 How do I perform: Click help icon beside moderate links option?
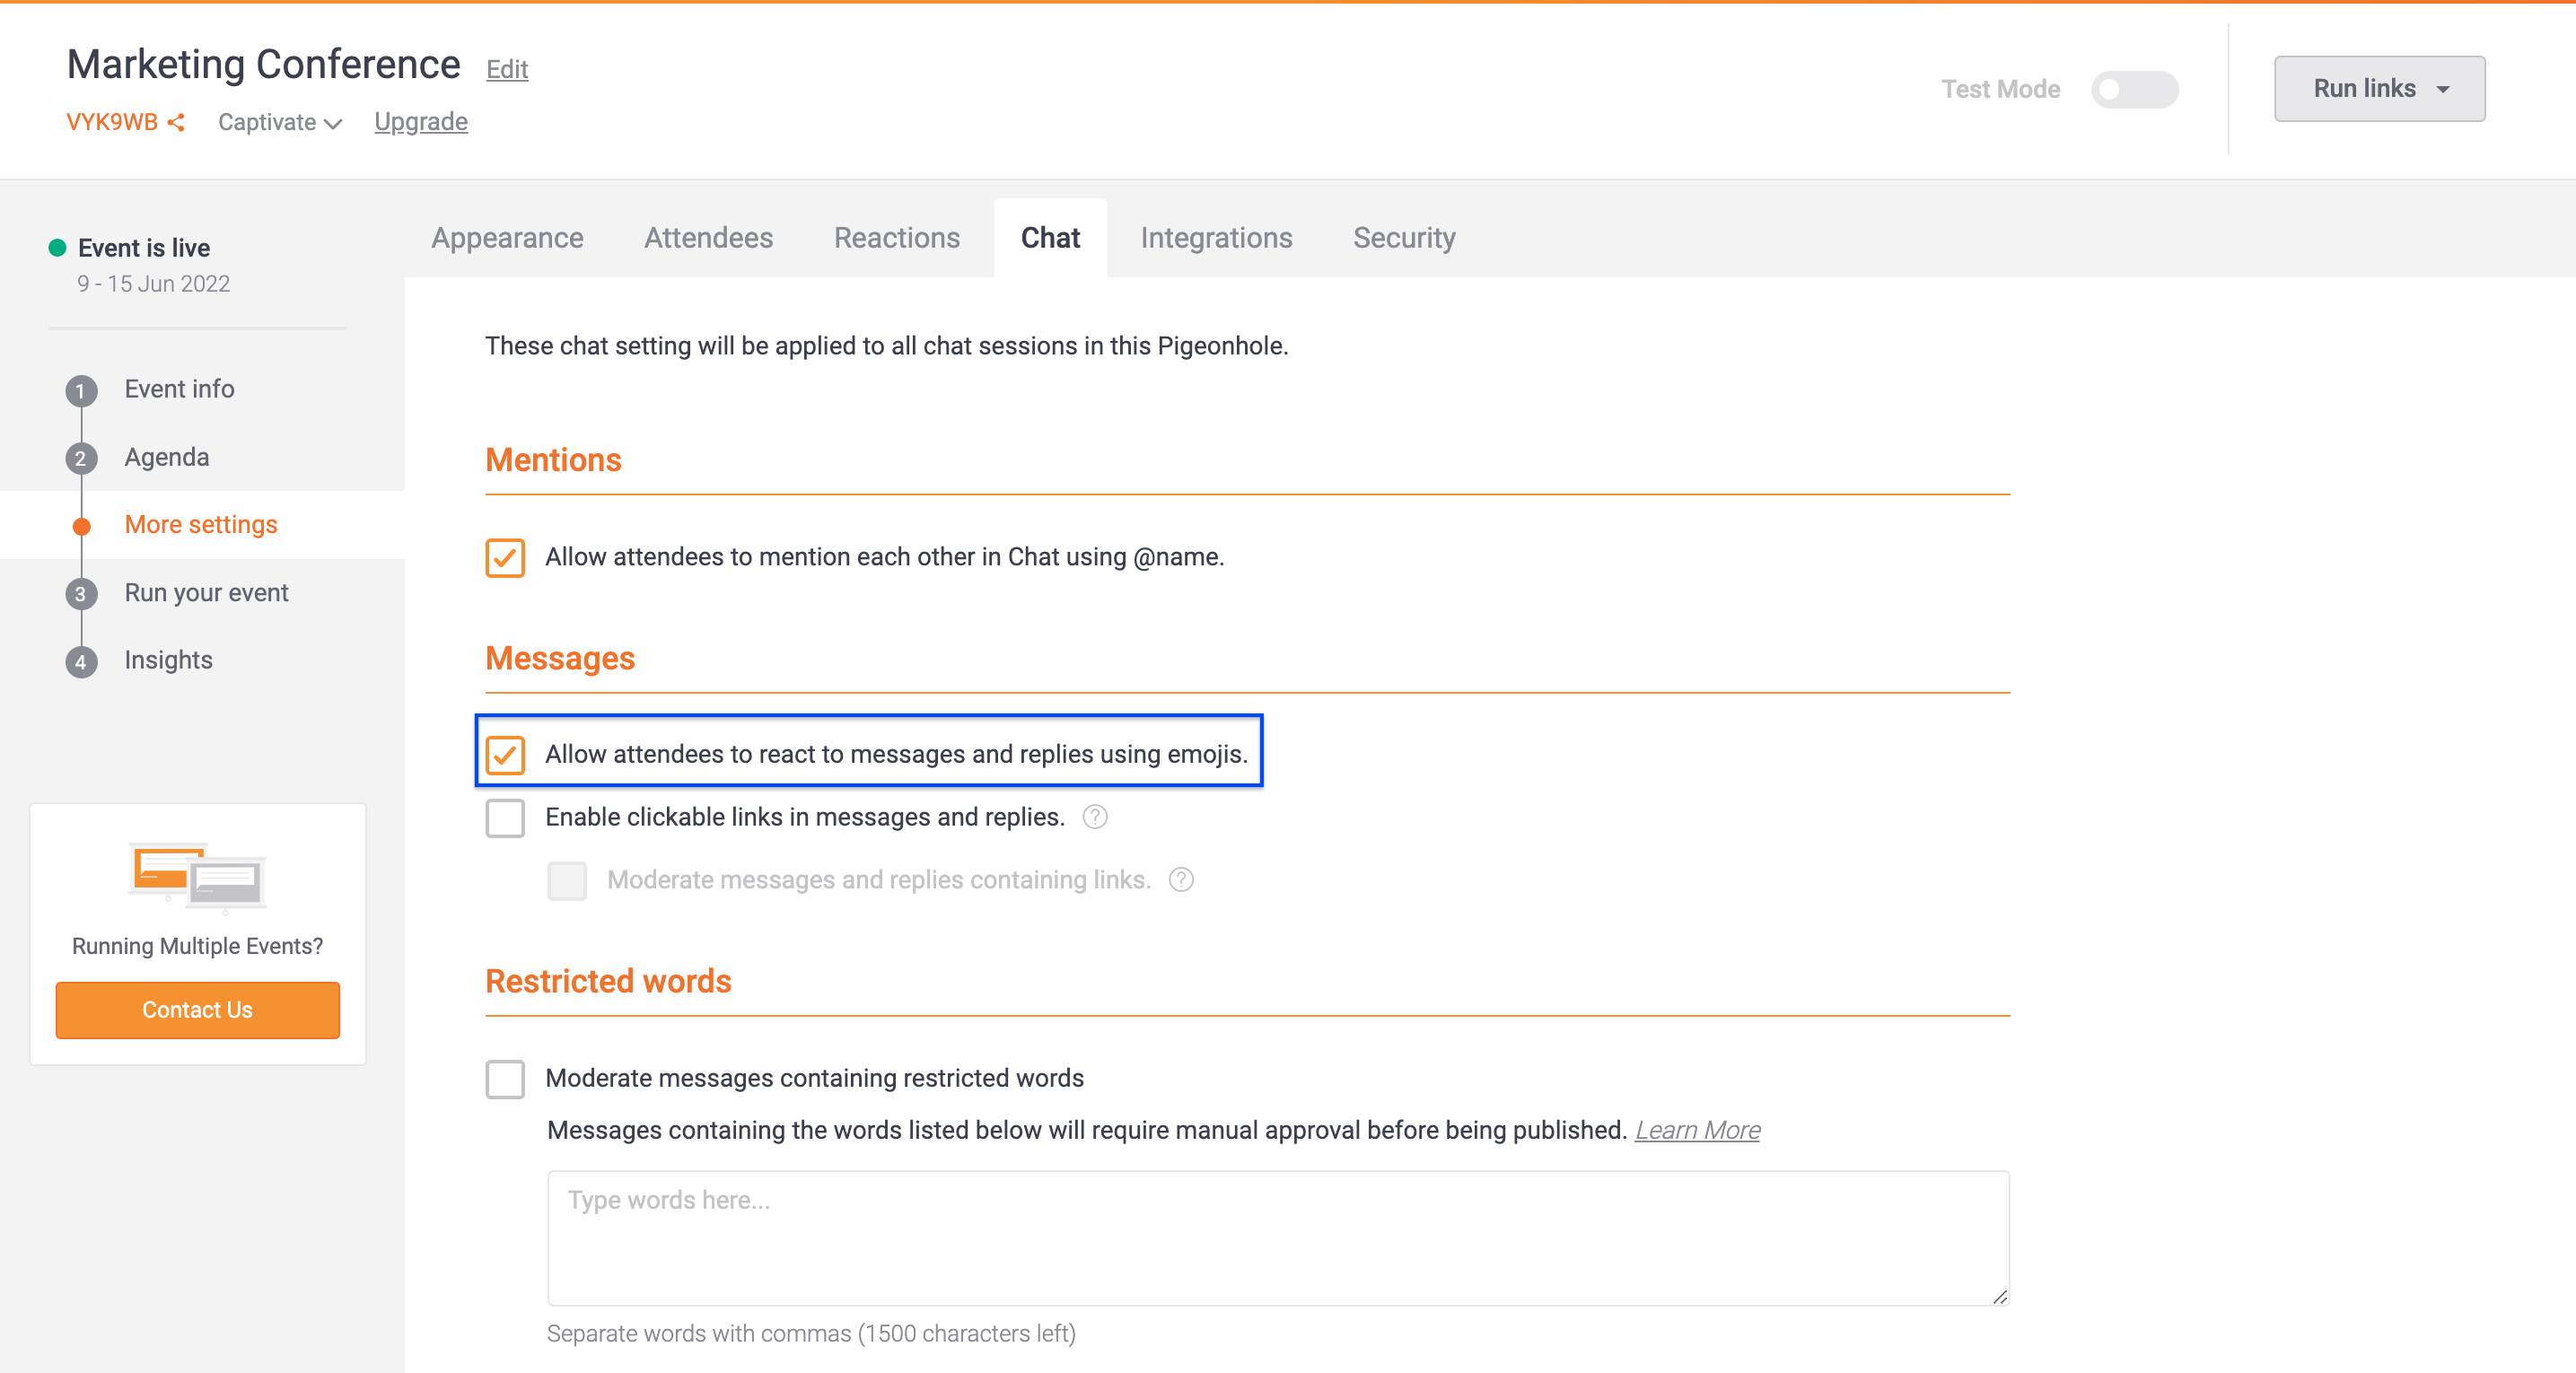tap(1181, 880)
